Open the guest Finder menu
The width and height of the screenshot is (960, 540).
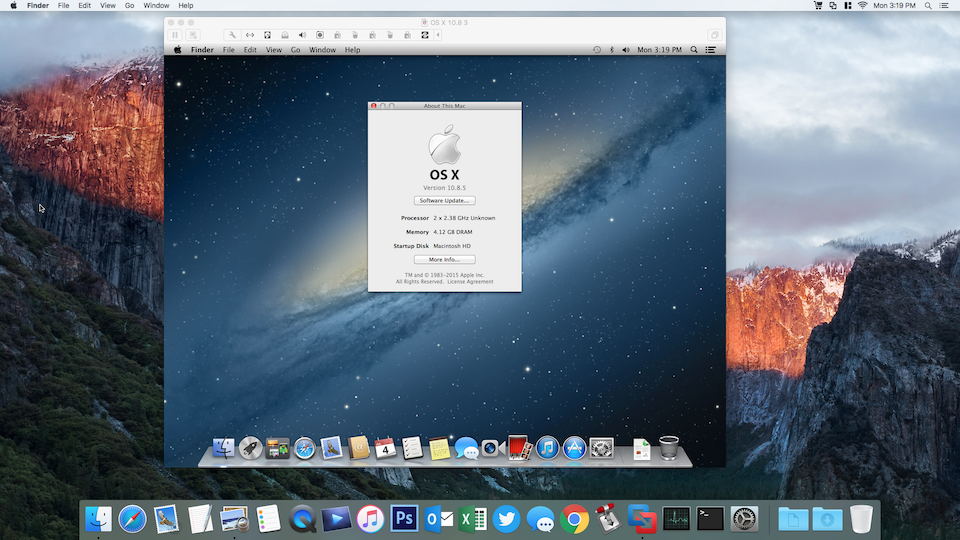click(202, 50)
